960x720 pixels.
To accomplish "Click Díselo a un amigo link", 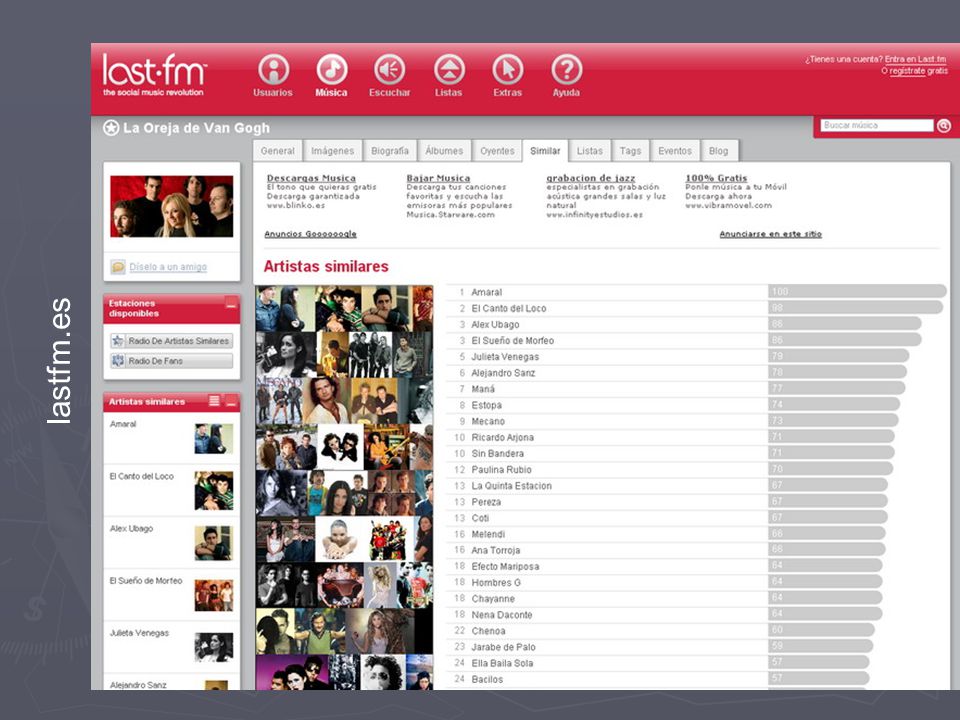I will 168,267.
